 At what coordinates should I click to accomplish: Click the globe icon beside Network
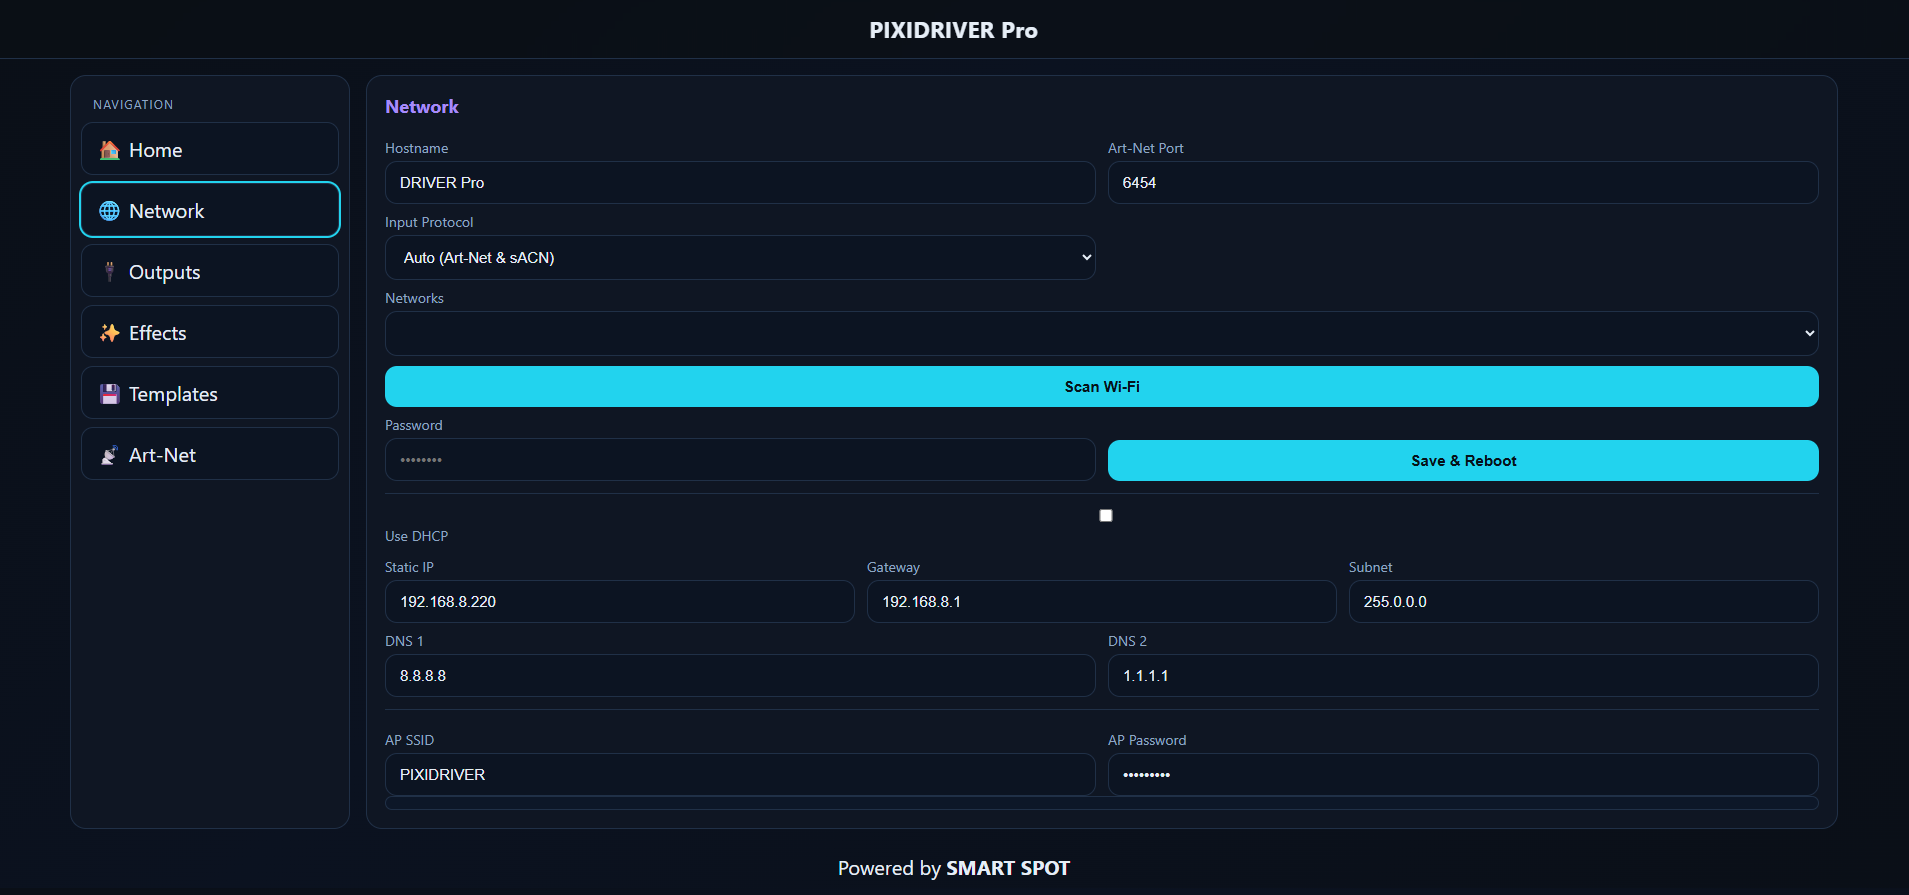pyautogui.click(x=109, y=211)
